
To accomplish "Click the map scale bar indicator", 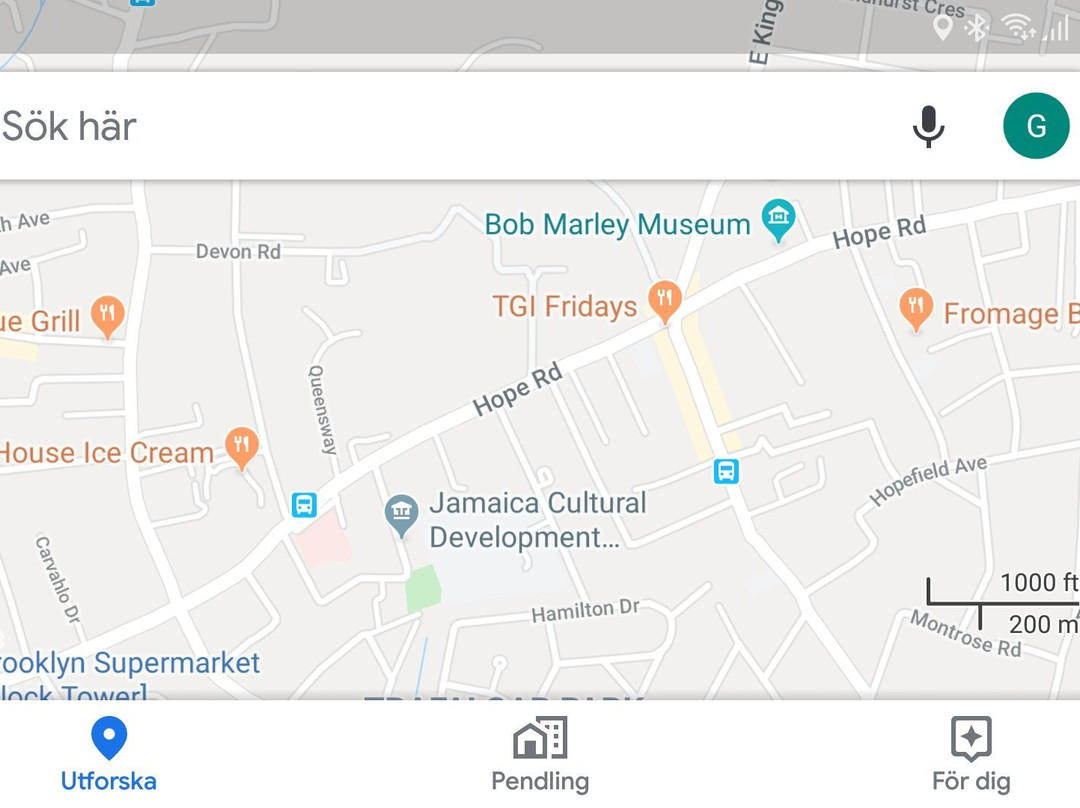I will point(1003,604).
